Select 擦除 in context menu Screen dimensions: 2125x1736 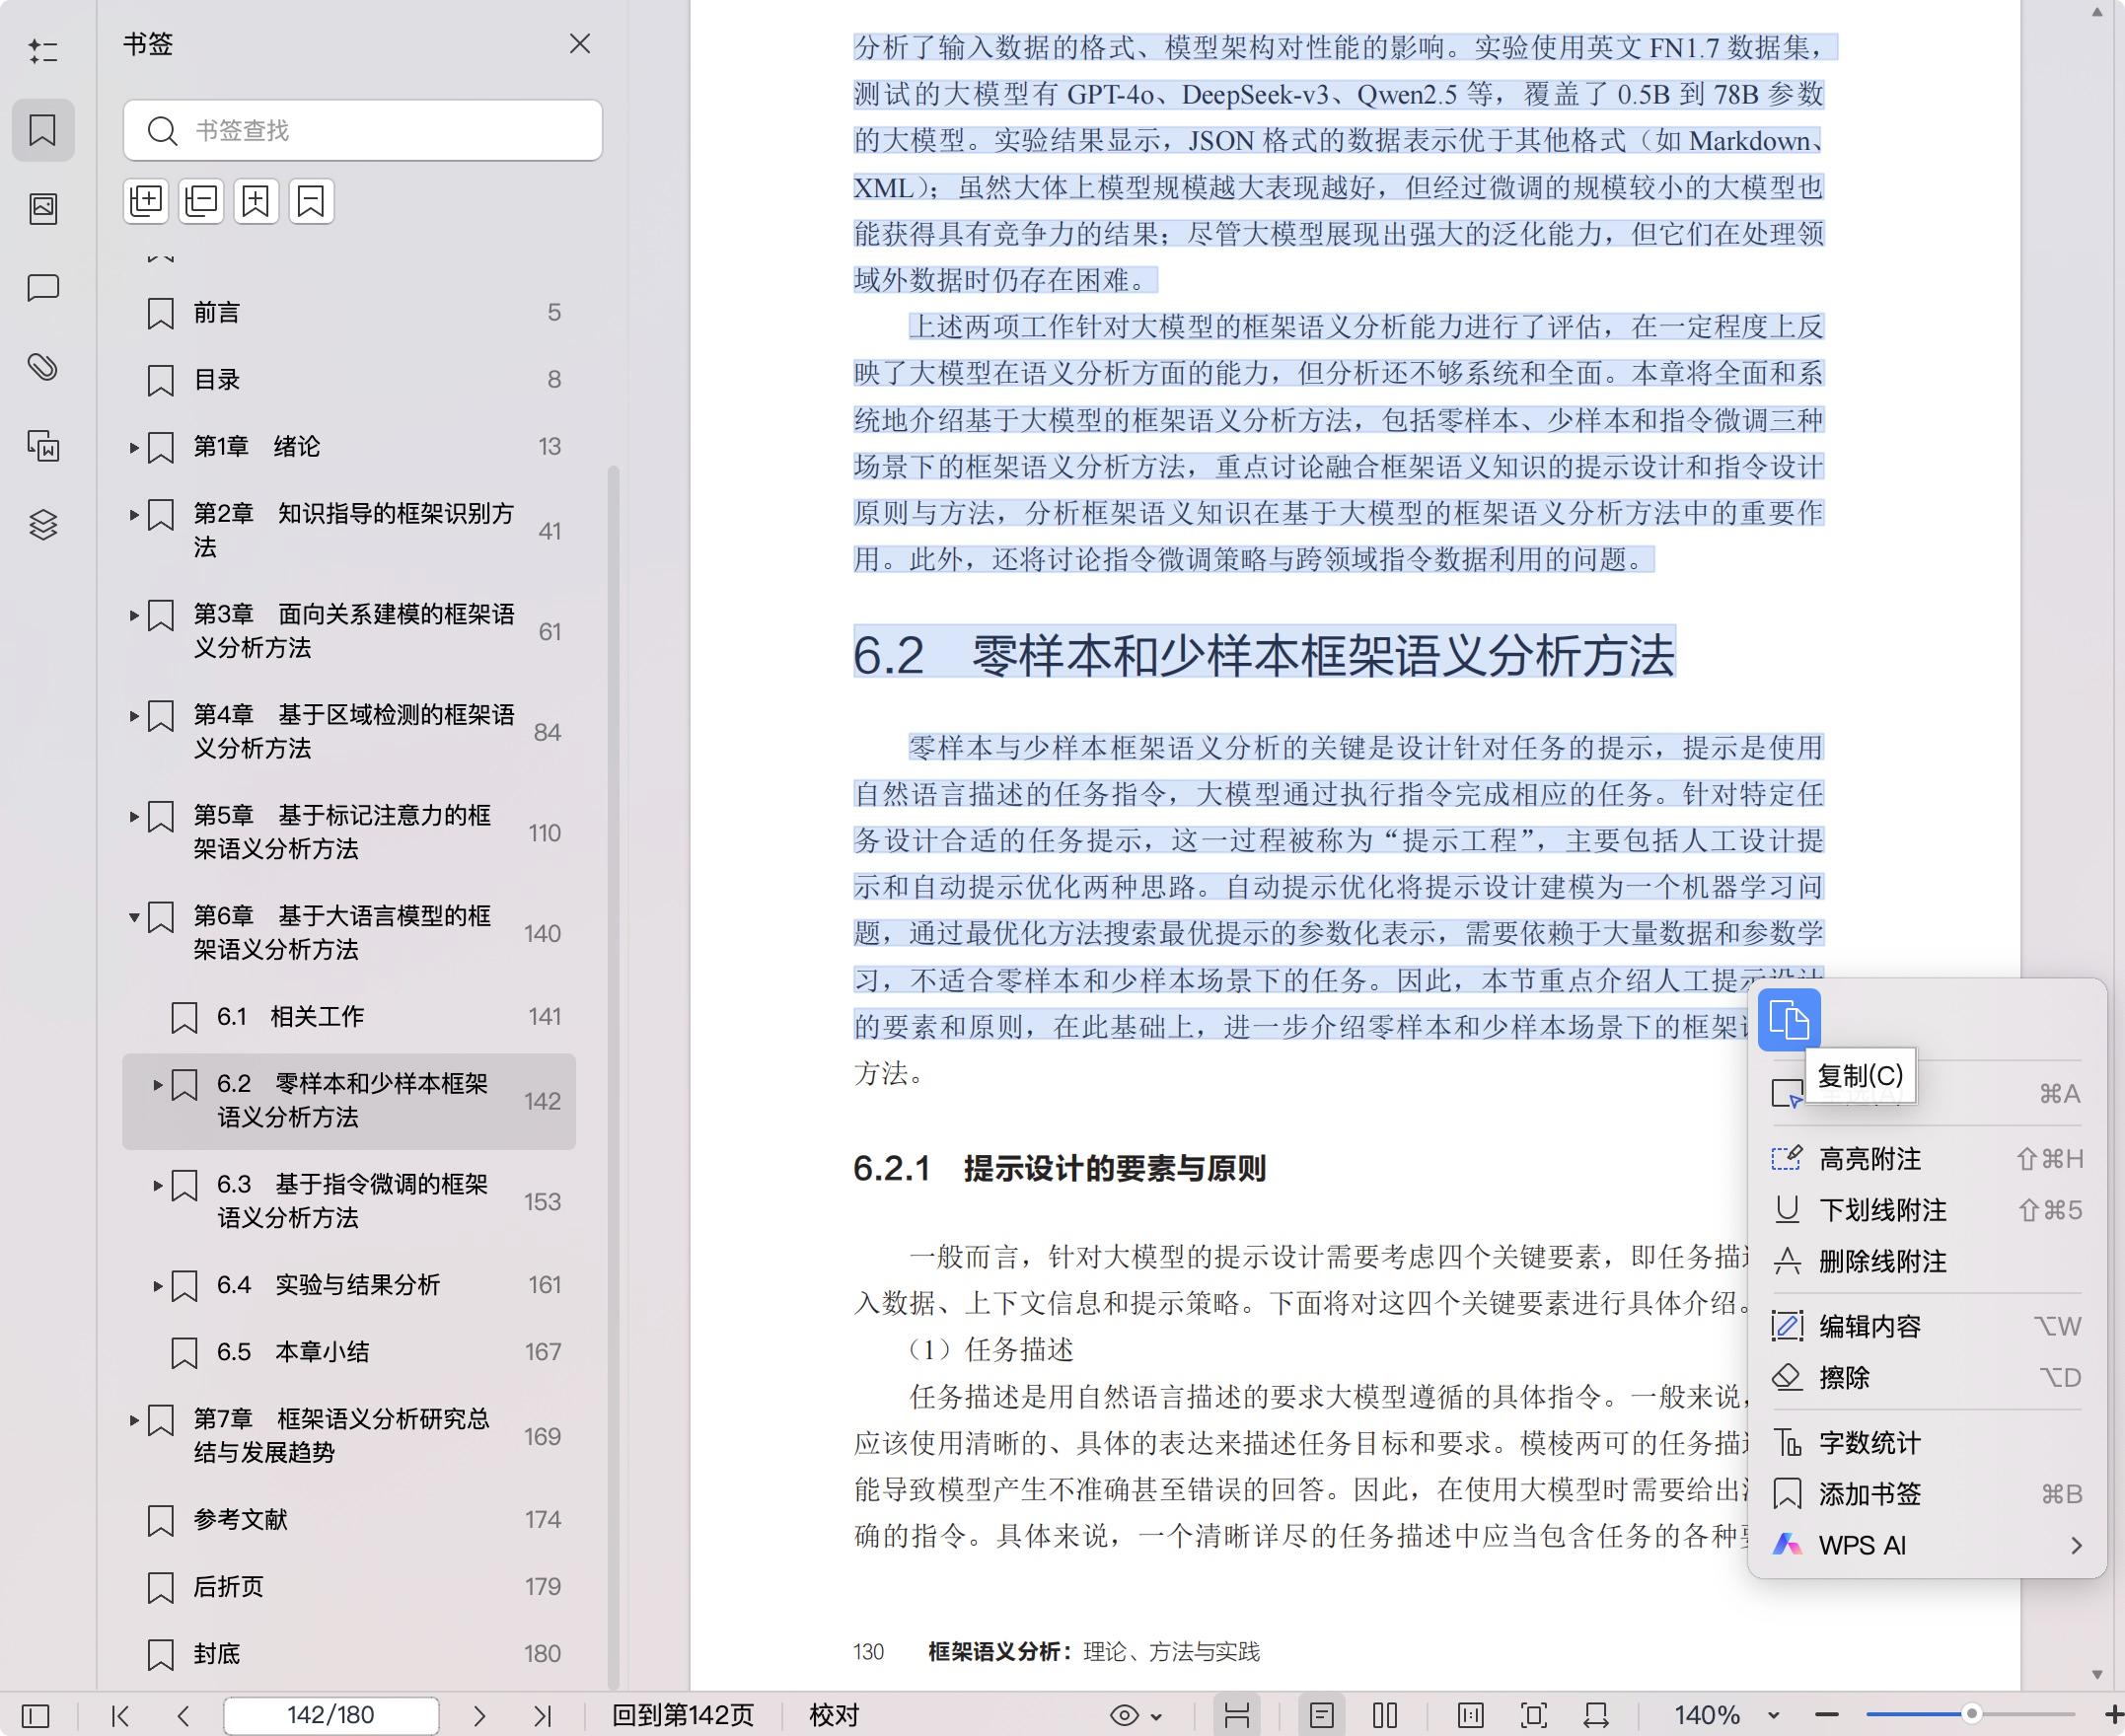coord(1927,1377)
